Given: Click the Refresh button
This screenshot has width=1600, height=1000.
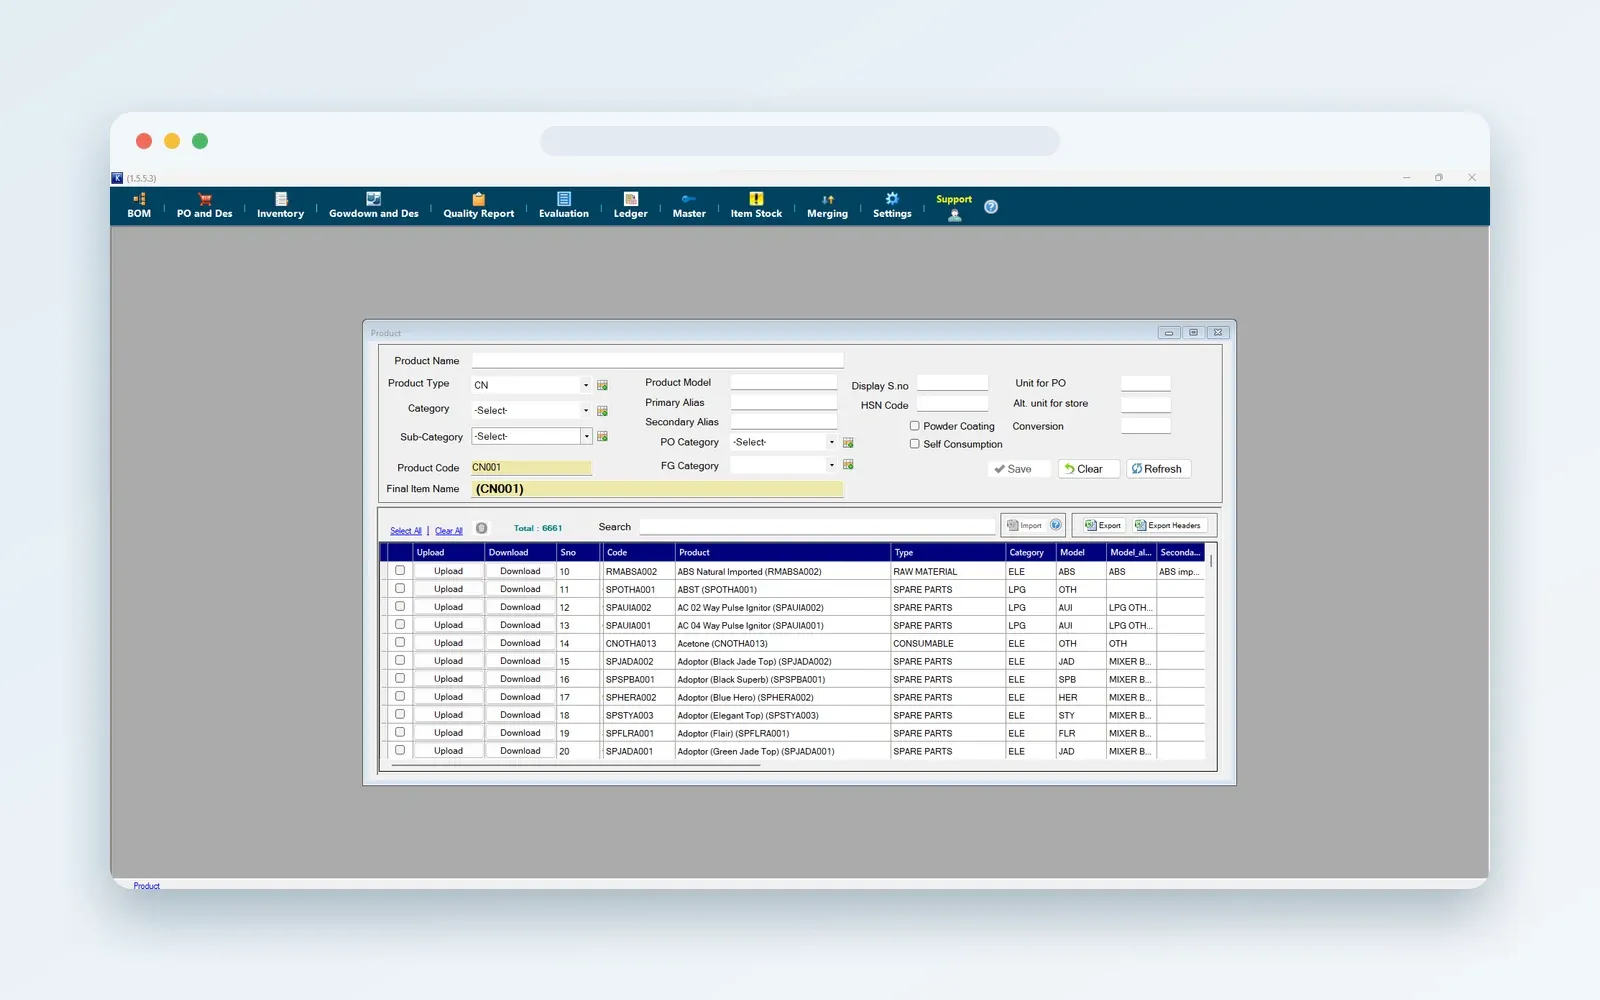Looking at the screenshot, I should point(1158,469).
